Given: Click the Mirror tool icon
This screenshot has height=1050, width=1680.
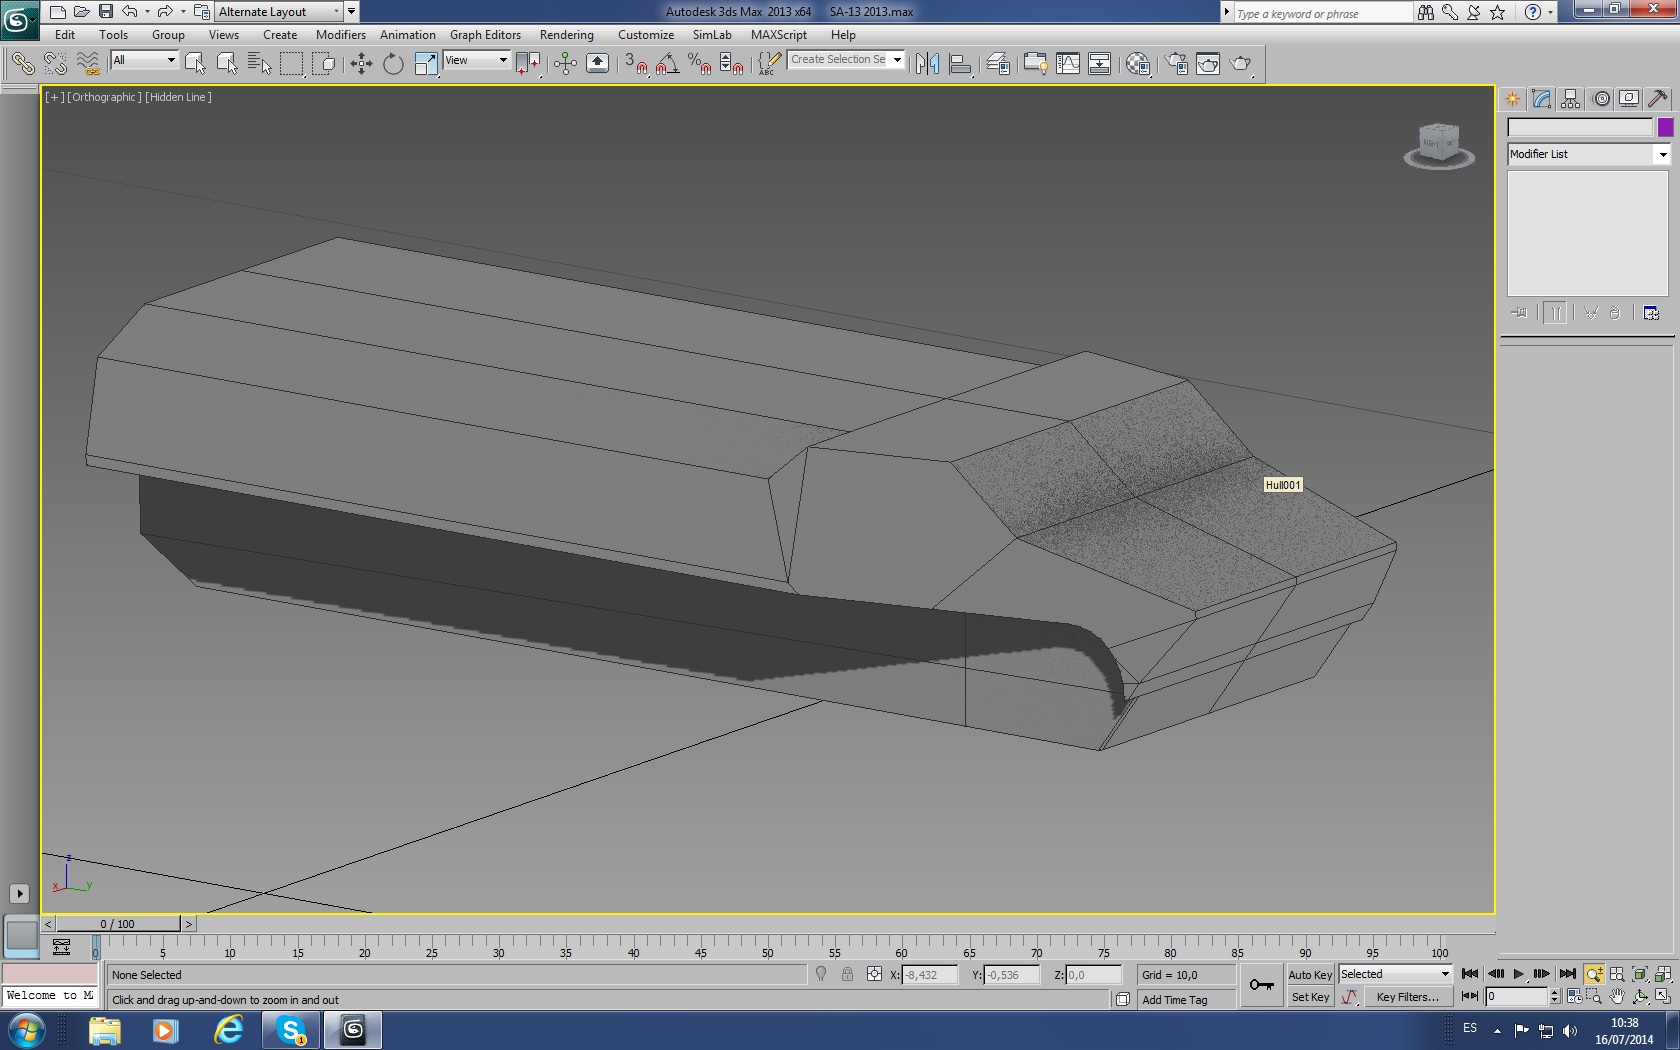Looking at the screenshot, I should [927, 64].
